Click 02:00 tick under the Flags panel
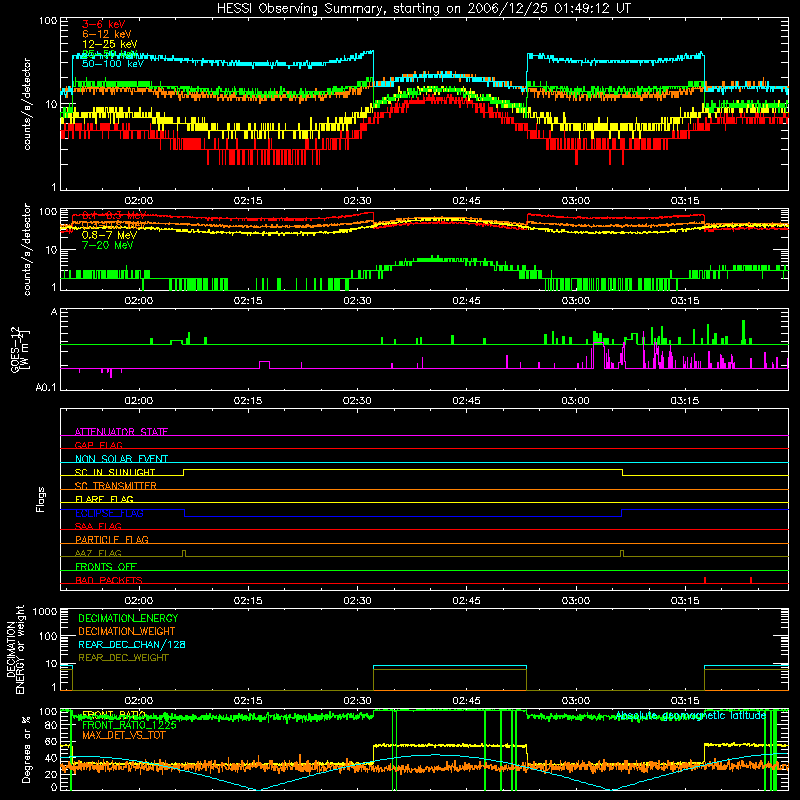 click(138, 601)
